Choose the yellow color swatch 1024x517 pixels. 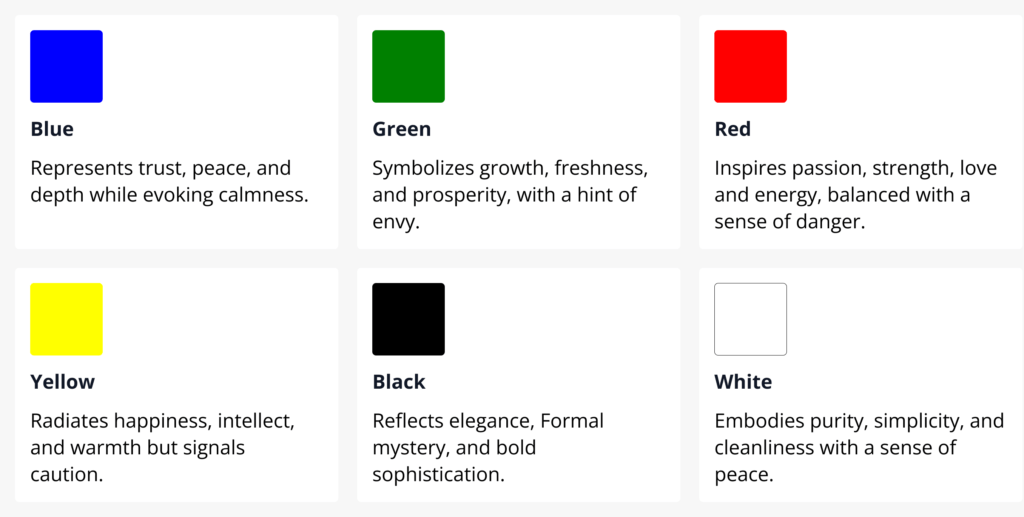[66, 319]
